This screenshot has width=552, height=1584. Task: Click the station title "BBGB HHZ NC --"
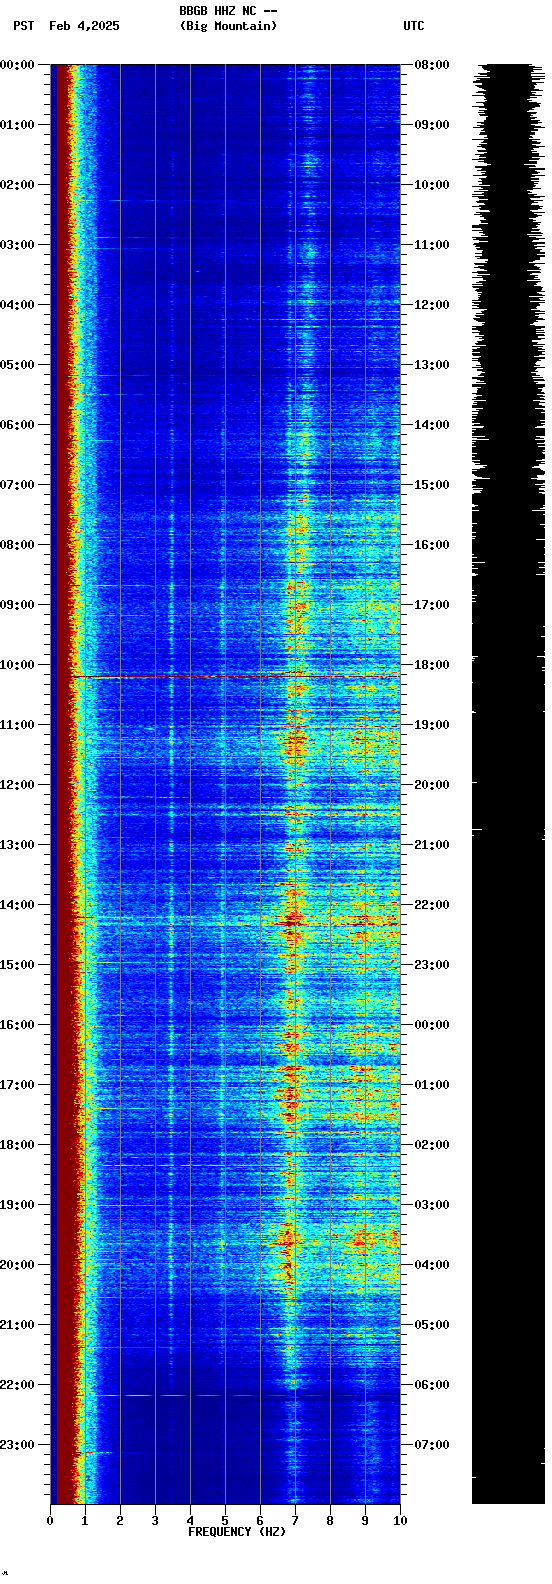click(x=228, y=11)
